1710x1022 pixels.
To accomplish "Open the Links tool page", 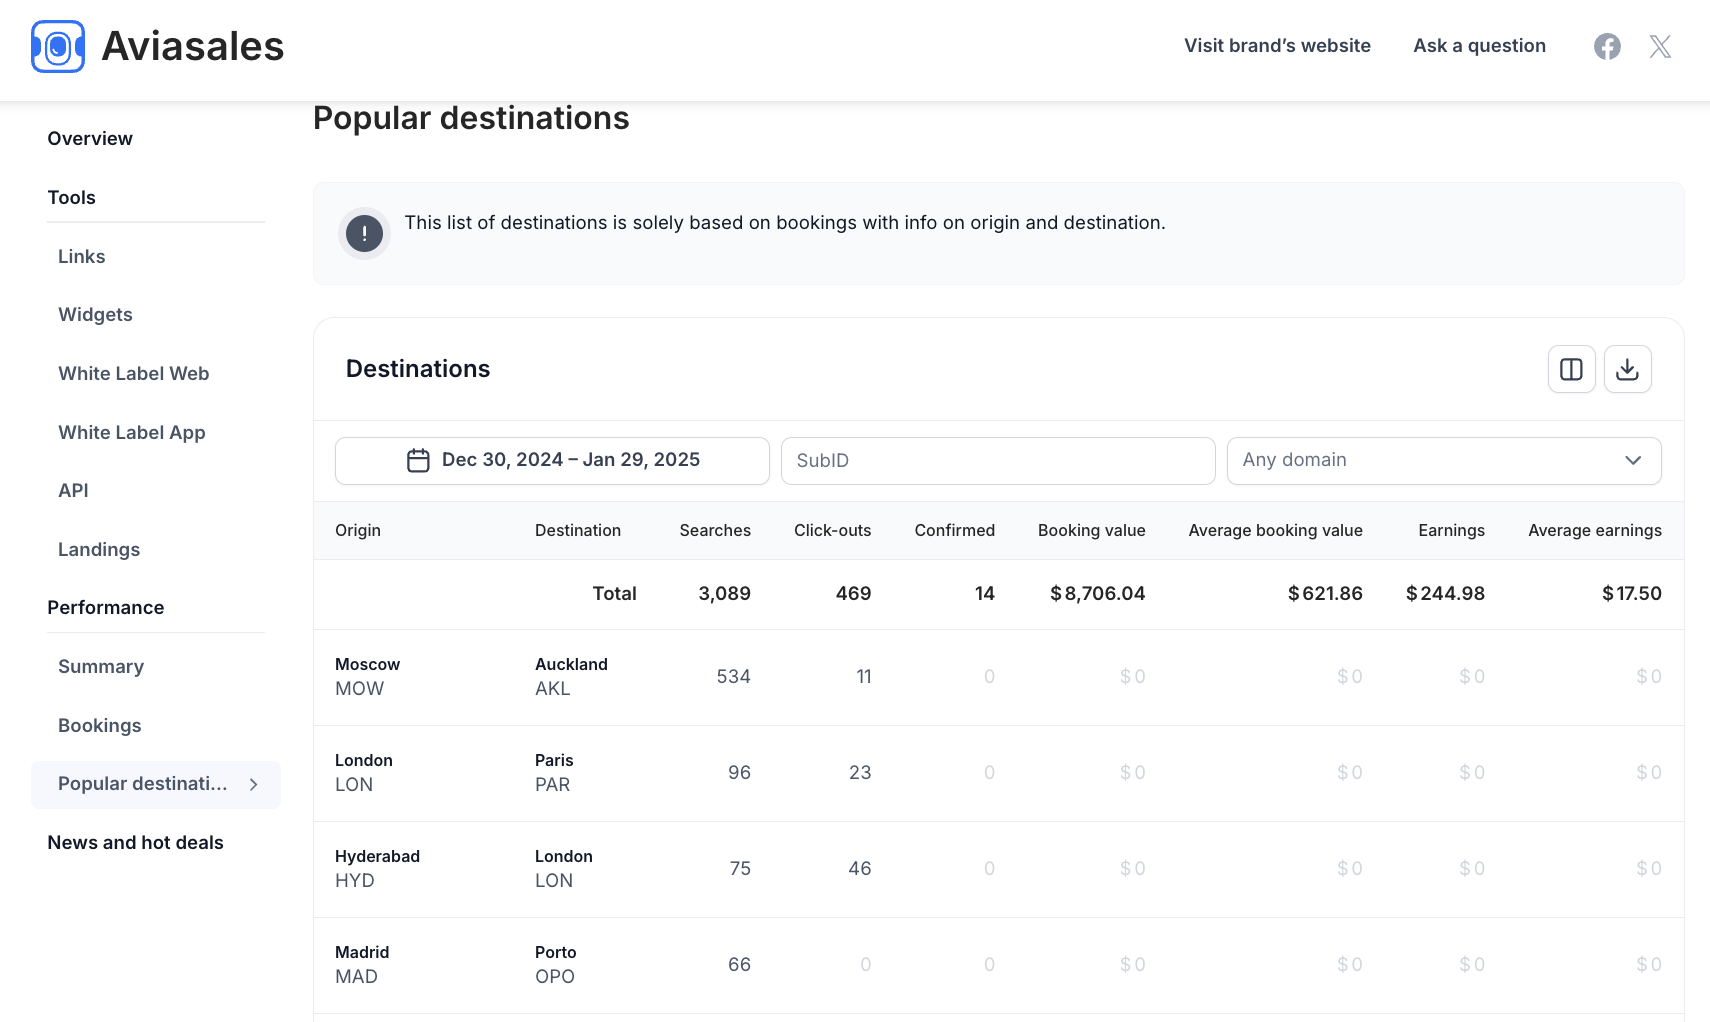I will [81, 257].
